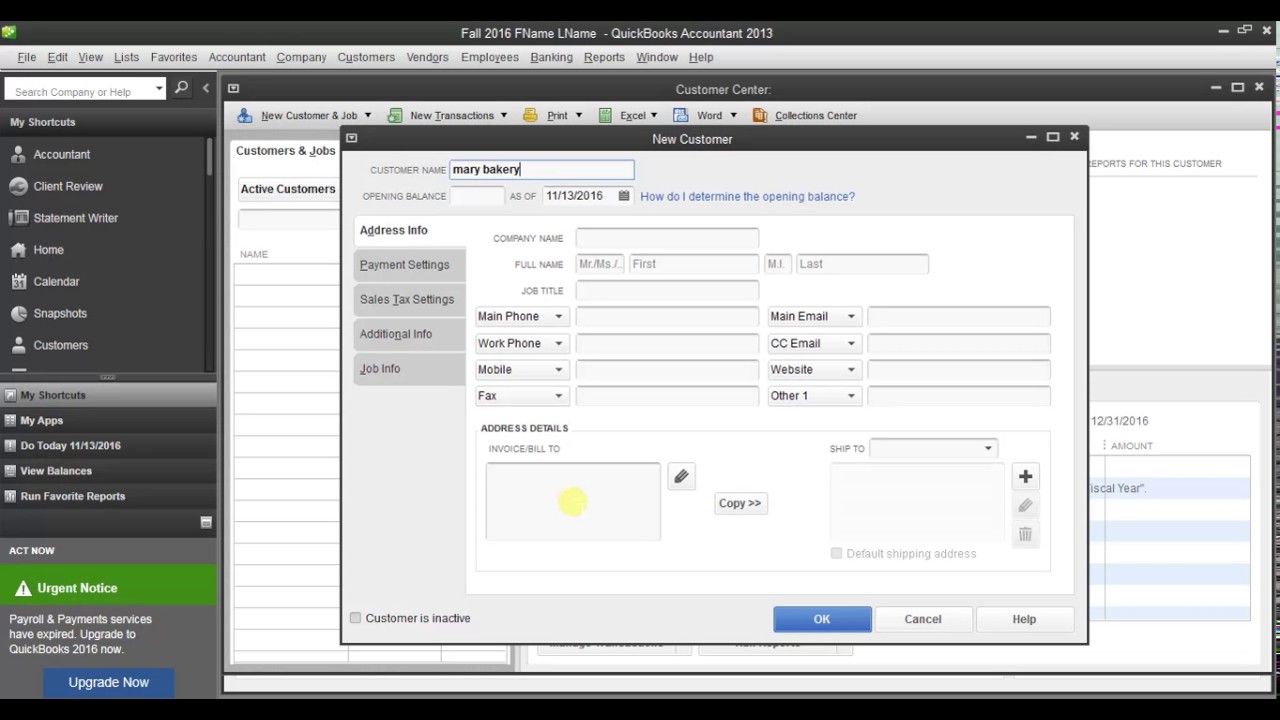The height and width of the screenshot is (720, 1280).
Task: Click the sidebar panel options icon
Action: click(206, 522)
